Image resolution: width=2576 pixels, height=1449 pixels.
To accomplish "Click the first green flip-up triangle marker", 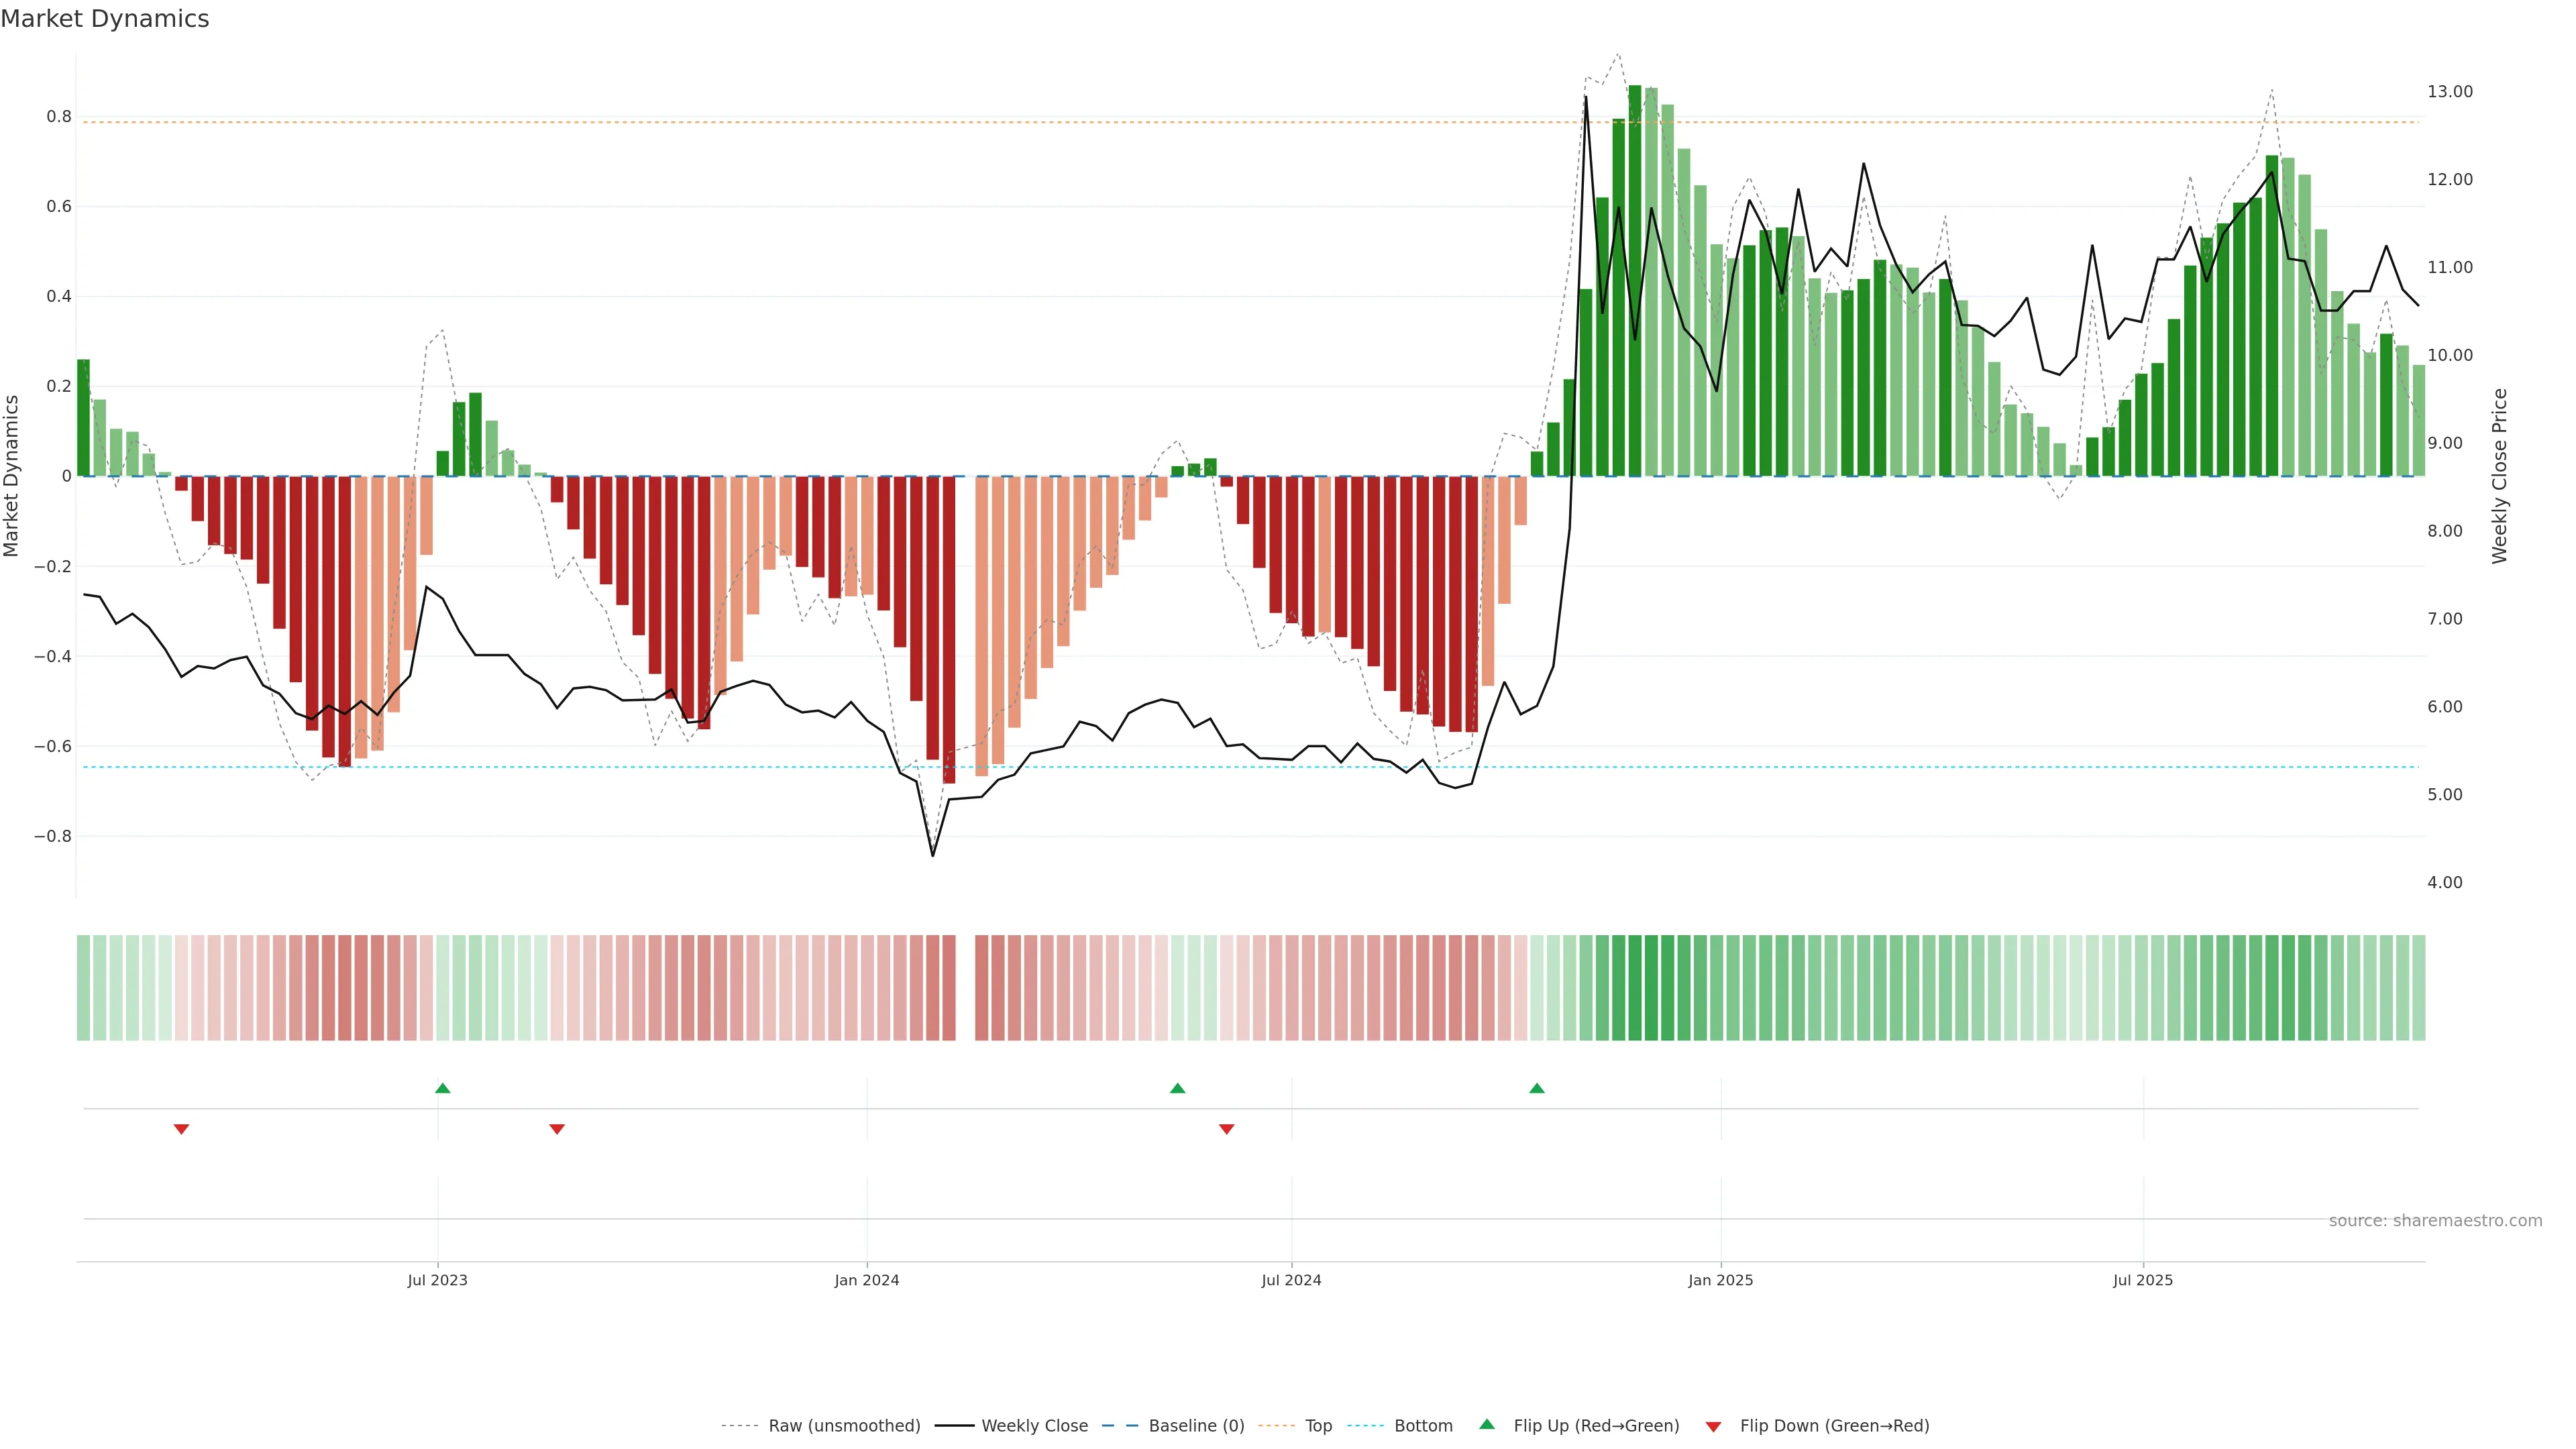I will click(x=443, y=1088).
